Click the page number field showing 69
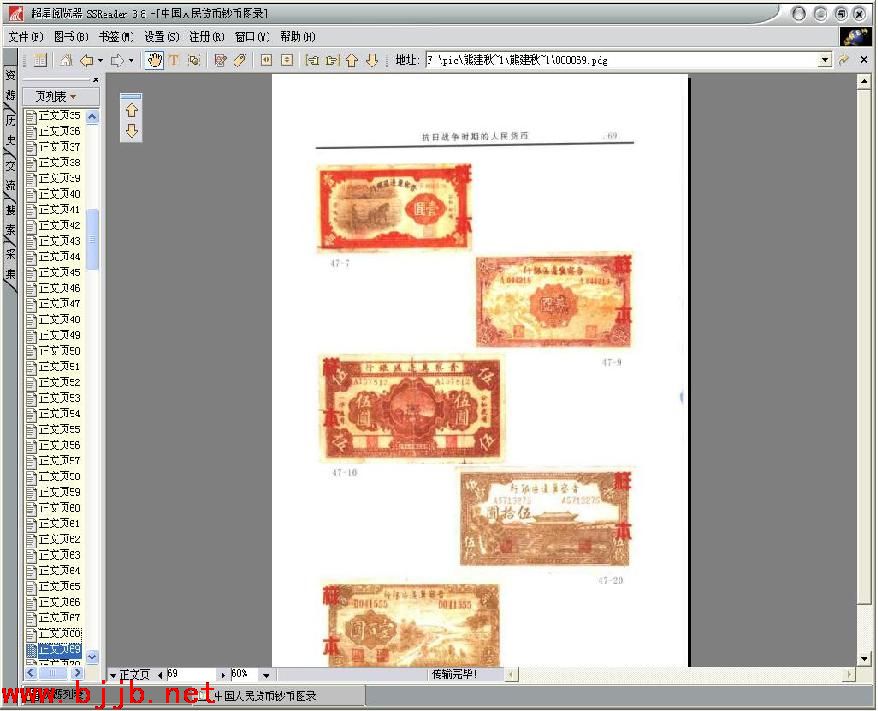The width and height of the screenshot is (878, 711). pyautogui.click(x=190, y=674)
